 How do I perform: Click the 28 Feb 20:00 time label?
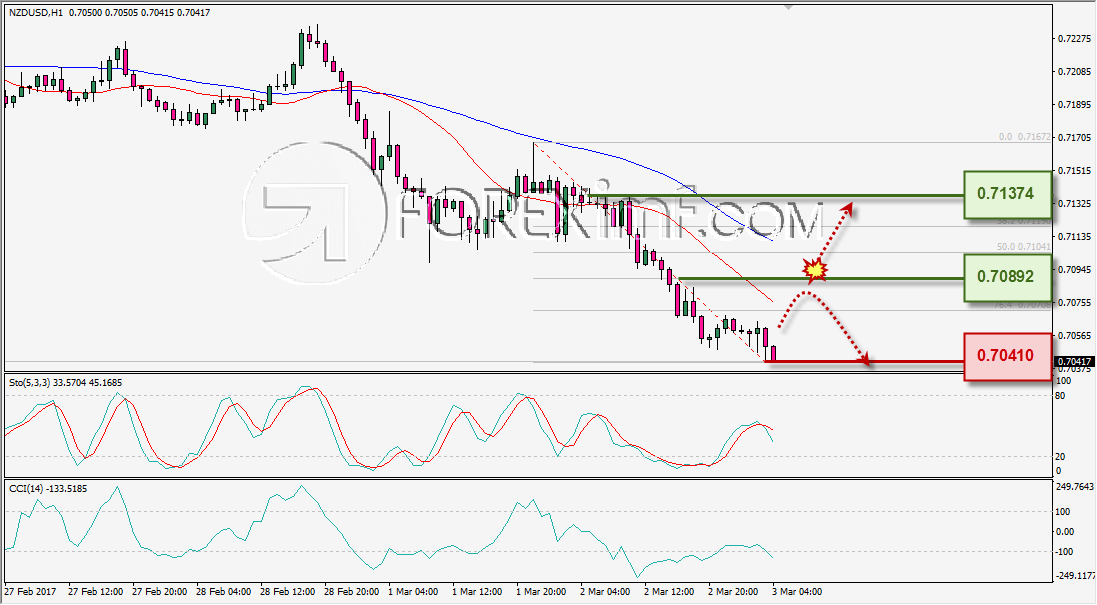tap(352, 592)
